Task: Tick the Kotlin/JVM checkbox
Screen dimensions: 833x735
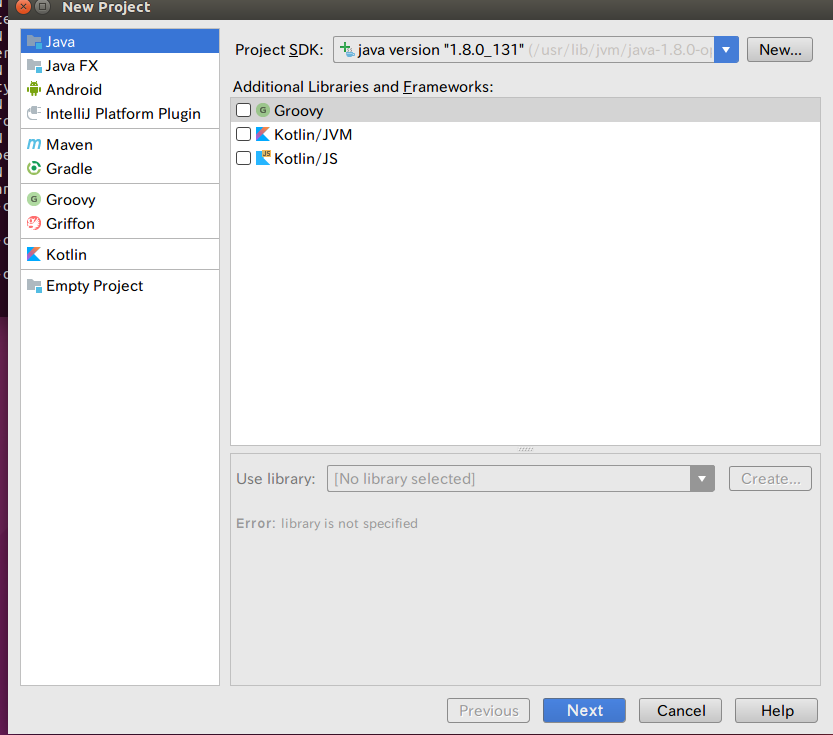Action: 243,134
